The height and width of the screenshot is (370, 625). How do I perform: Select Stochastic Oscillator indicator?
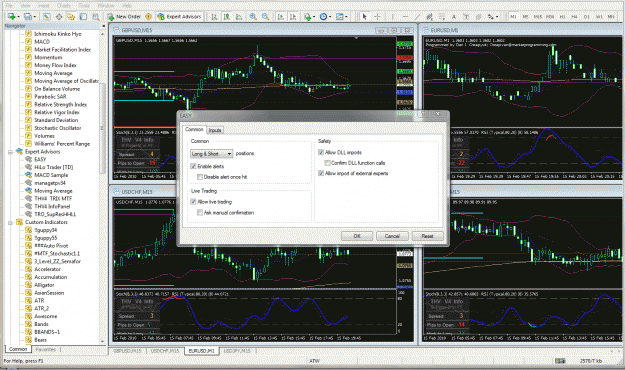tap(58, 128)
